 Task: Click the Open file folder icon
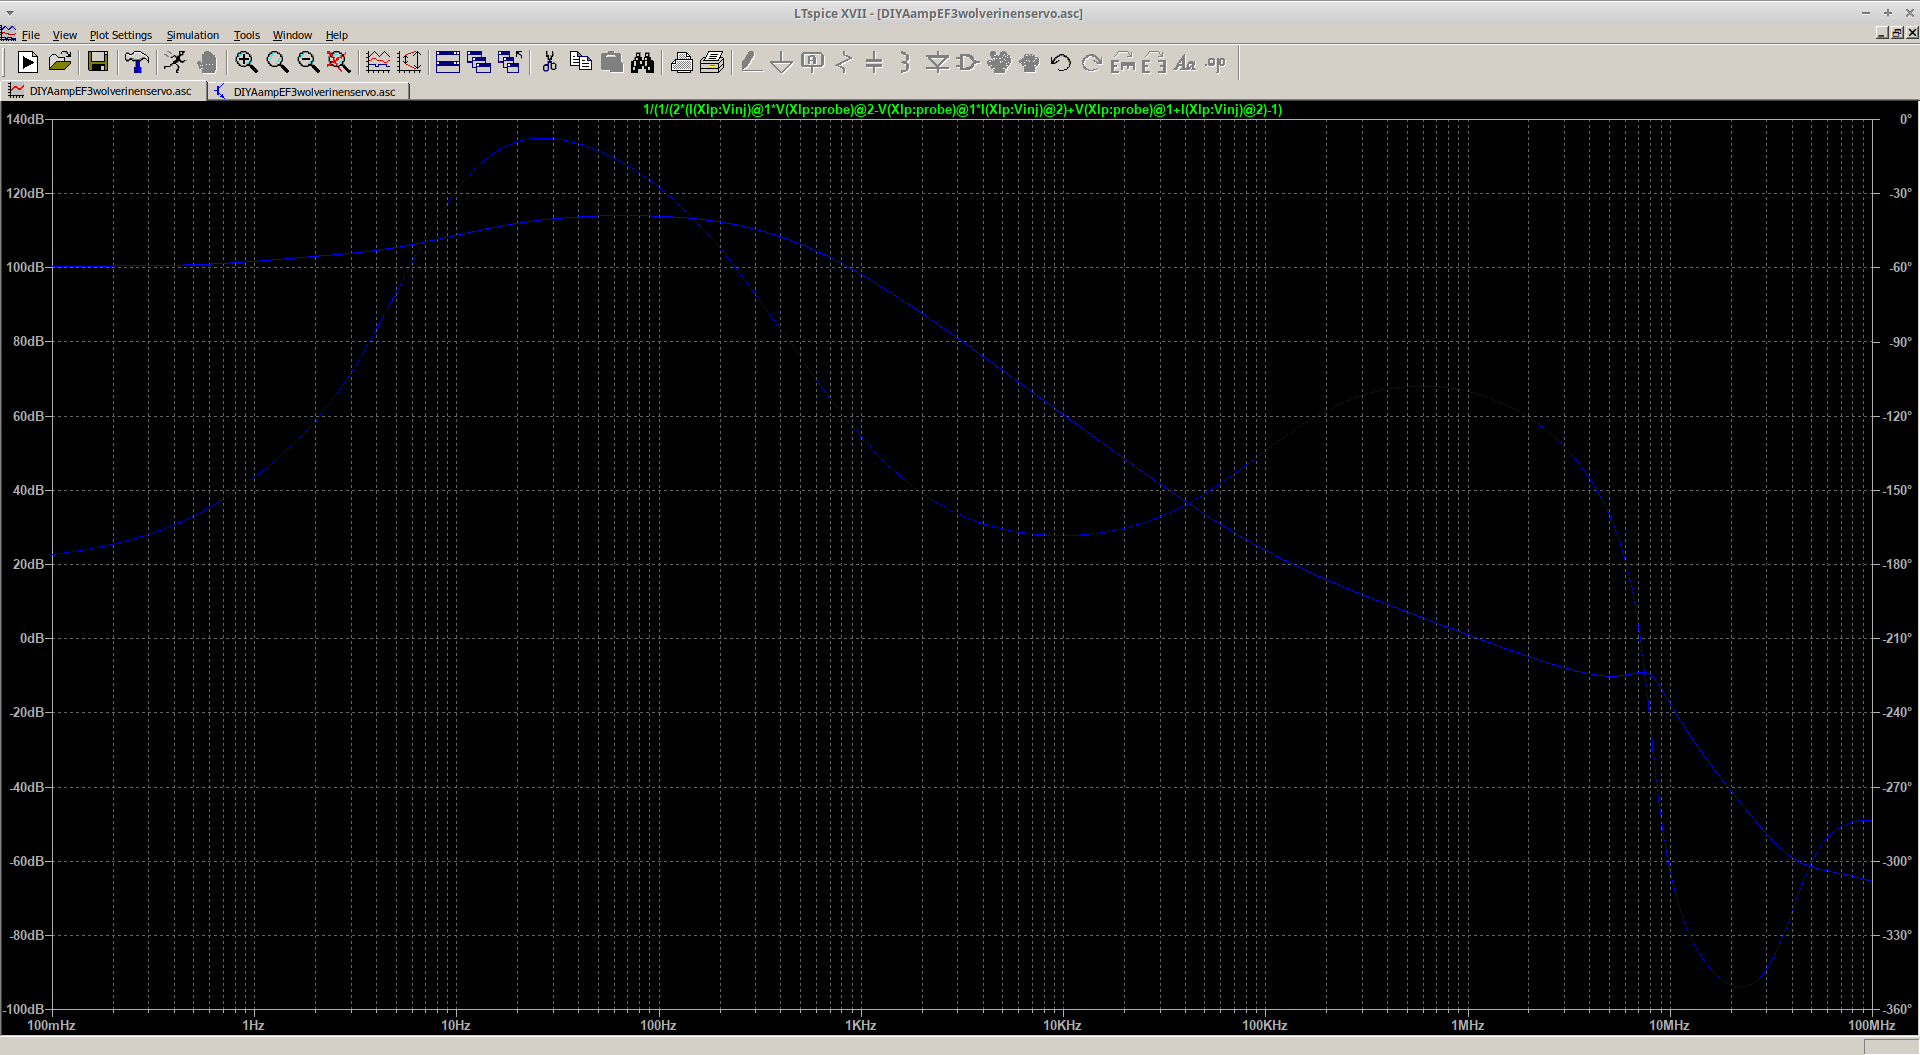point(60,63)
